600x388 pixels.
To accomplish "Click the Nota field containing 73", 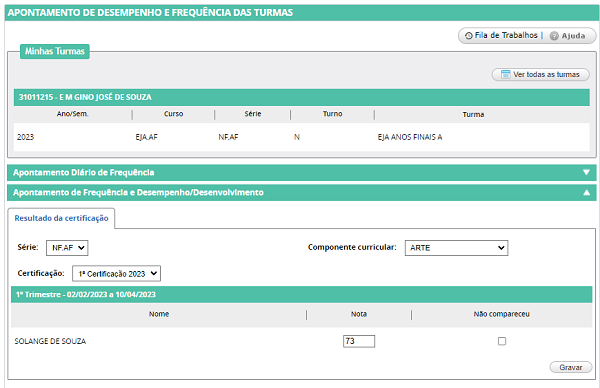I will (x=359, y=341).
